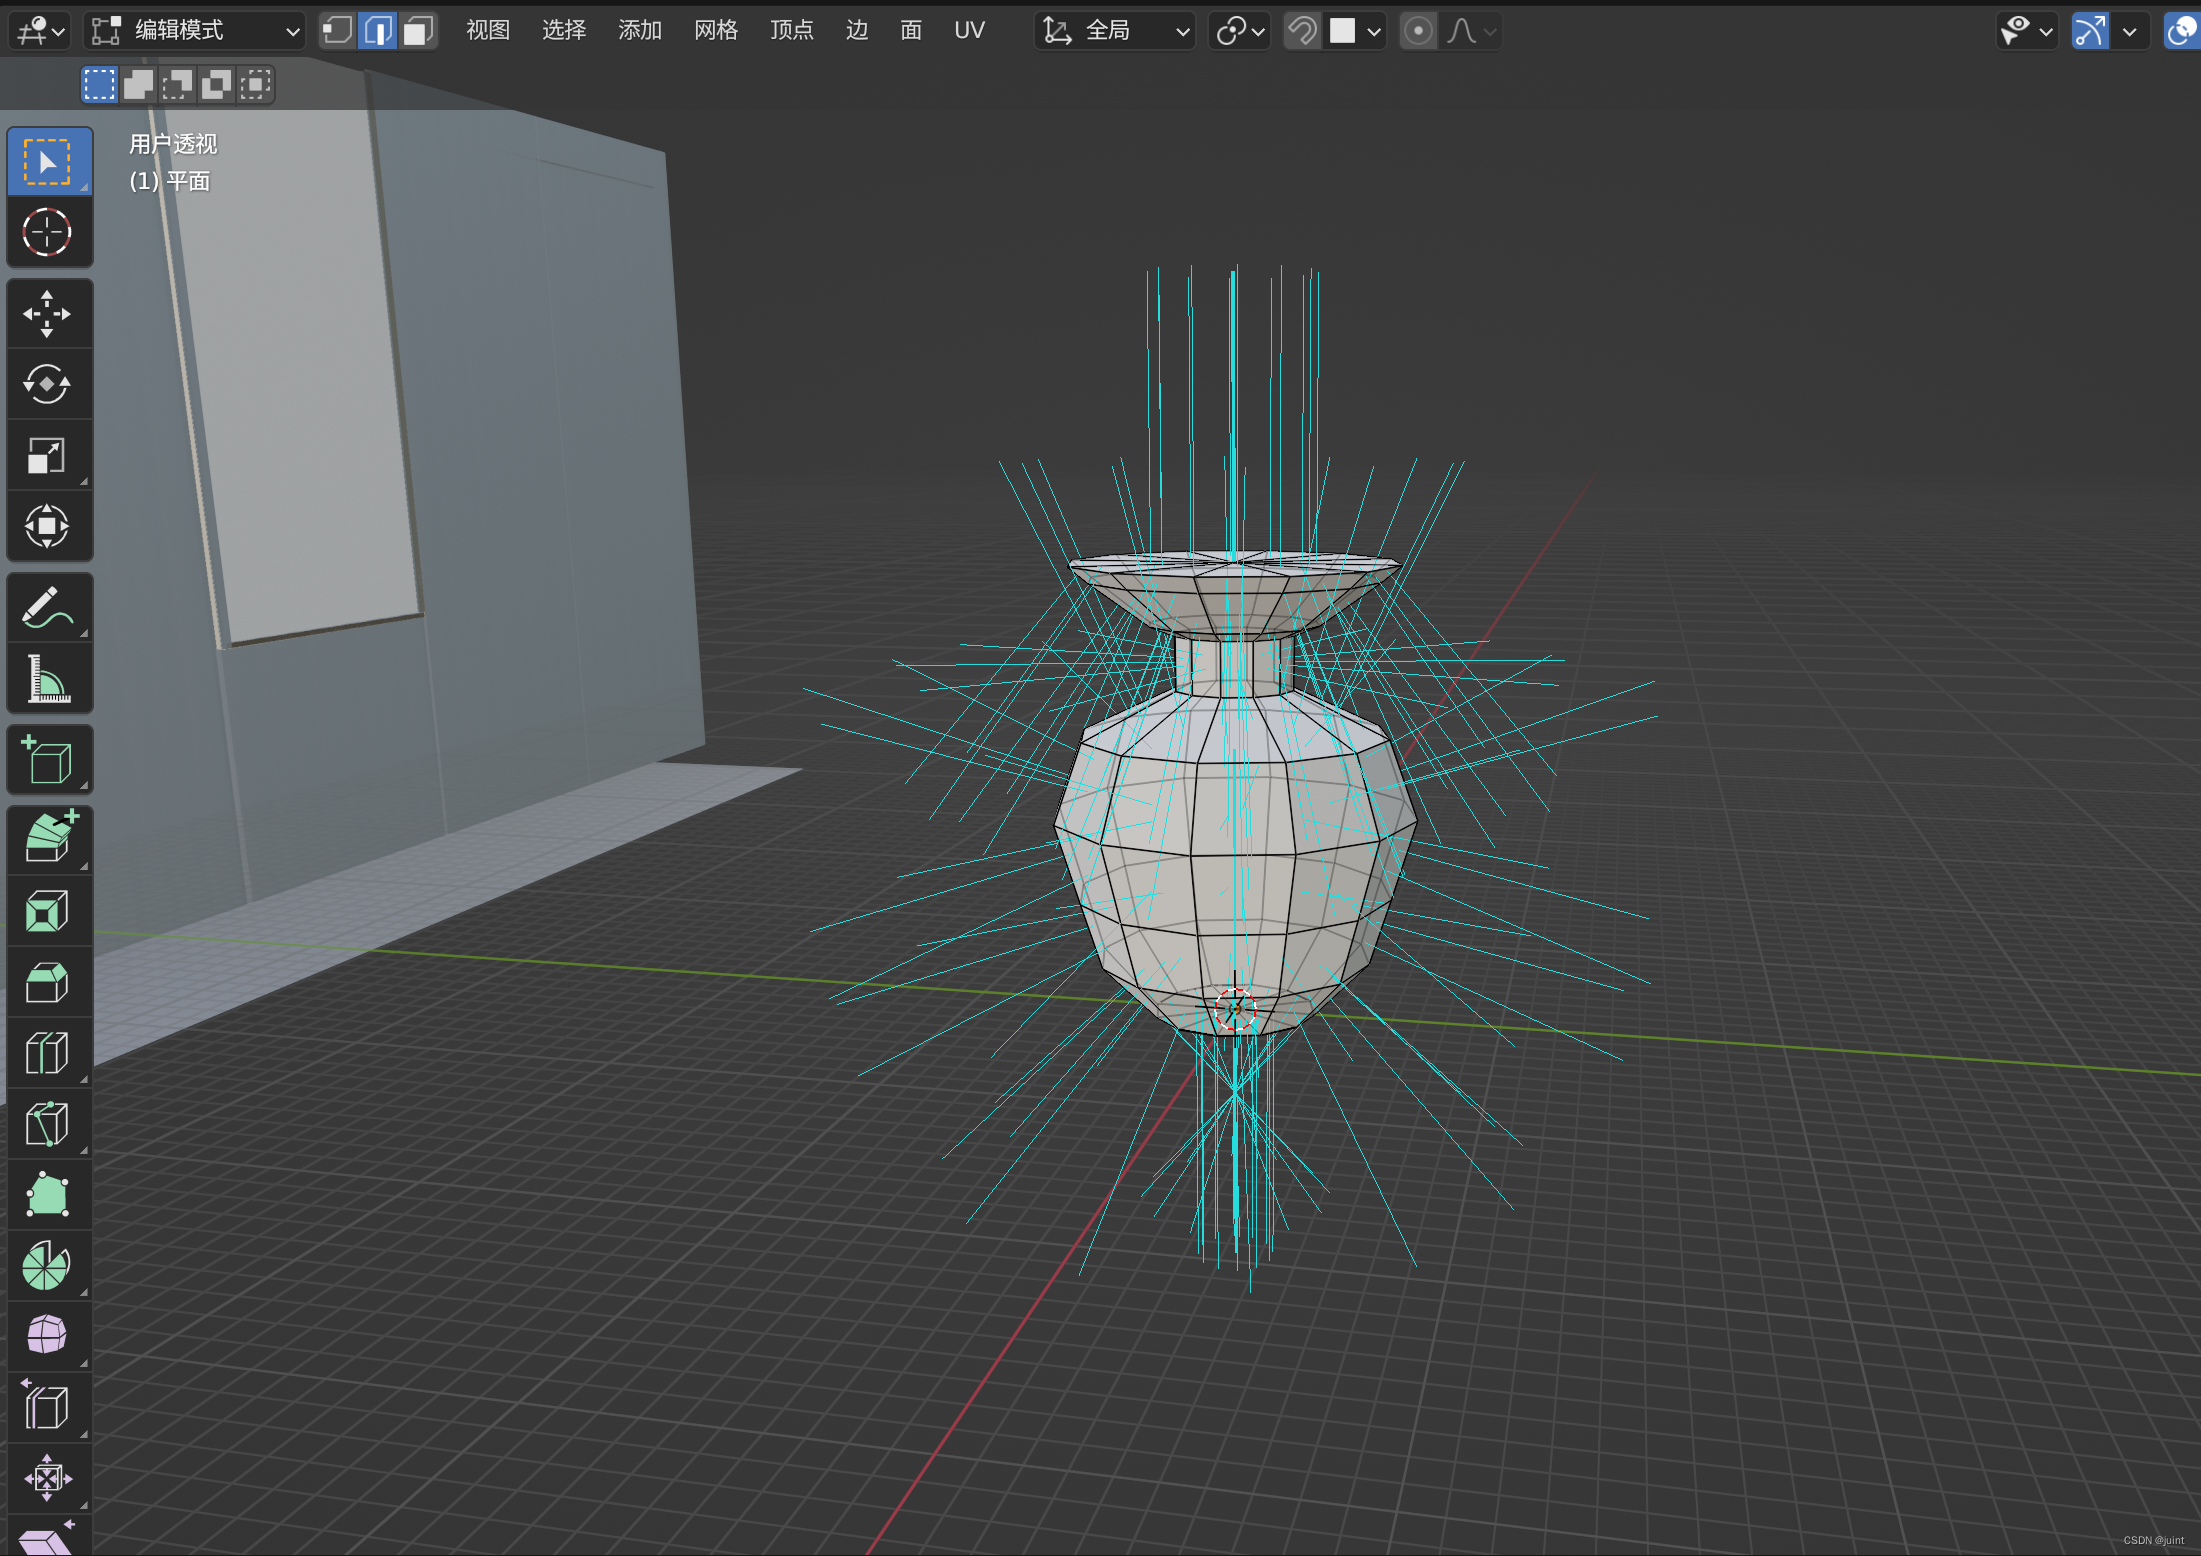Switch to face select mode
The image size is (2201, 1556).
pos(418,31)
